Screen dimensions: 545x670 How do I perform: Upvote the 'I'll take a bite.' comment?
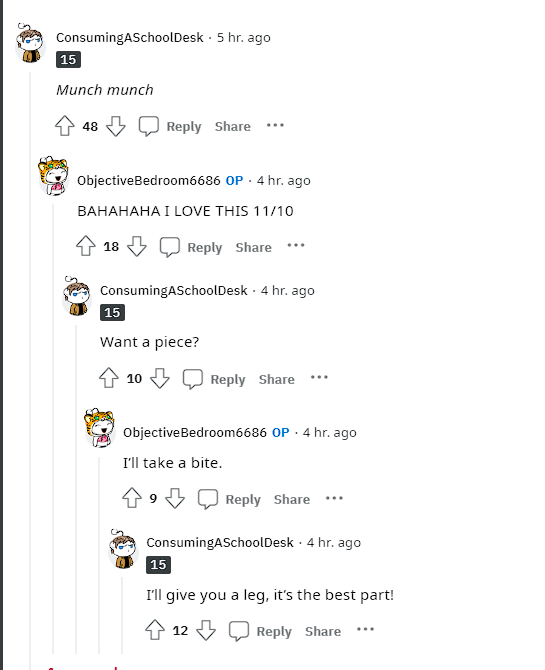point(132,498)
